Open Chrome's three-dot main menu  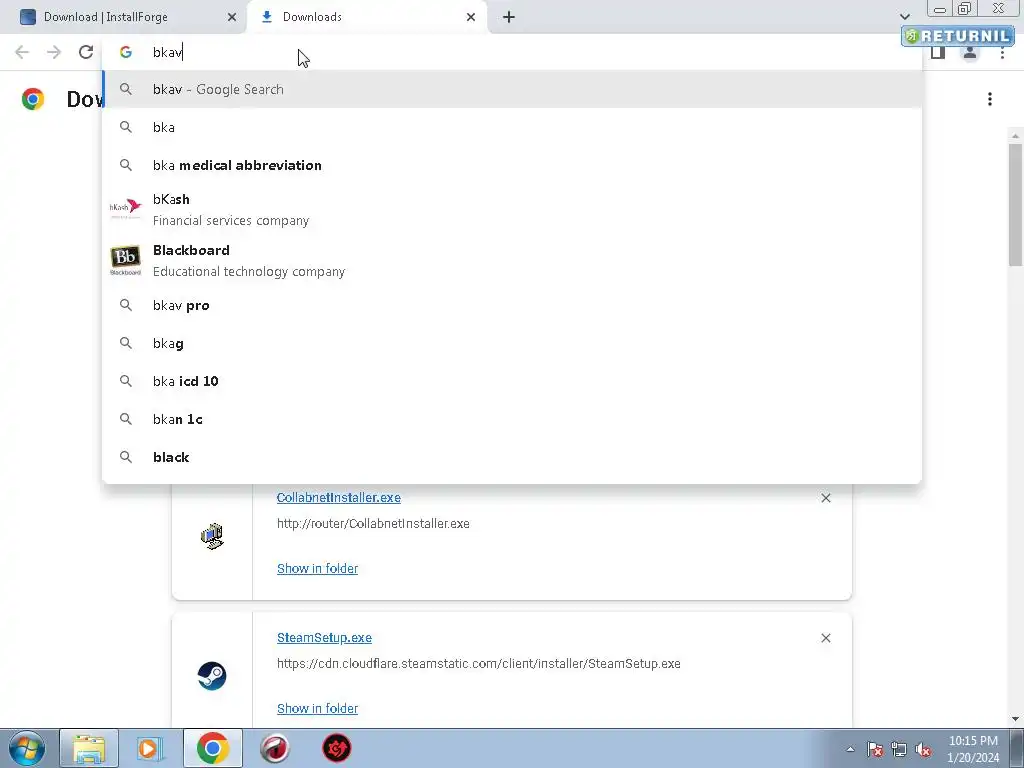[1002, 53]
